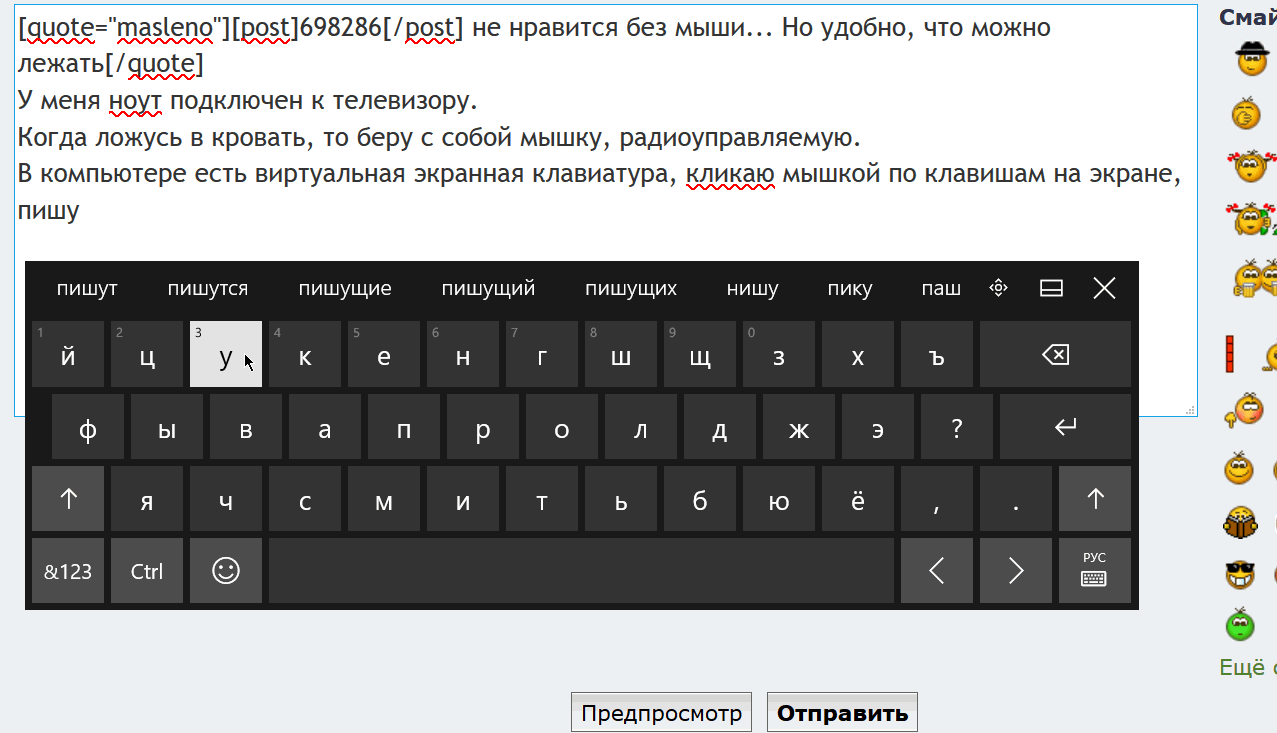Click the Предпросмотр preview button
The height and width of the screenshot is (733, 1277).
(661, 713)
